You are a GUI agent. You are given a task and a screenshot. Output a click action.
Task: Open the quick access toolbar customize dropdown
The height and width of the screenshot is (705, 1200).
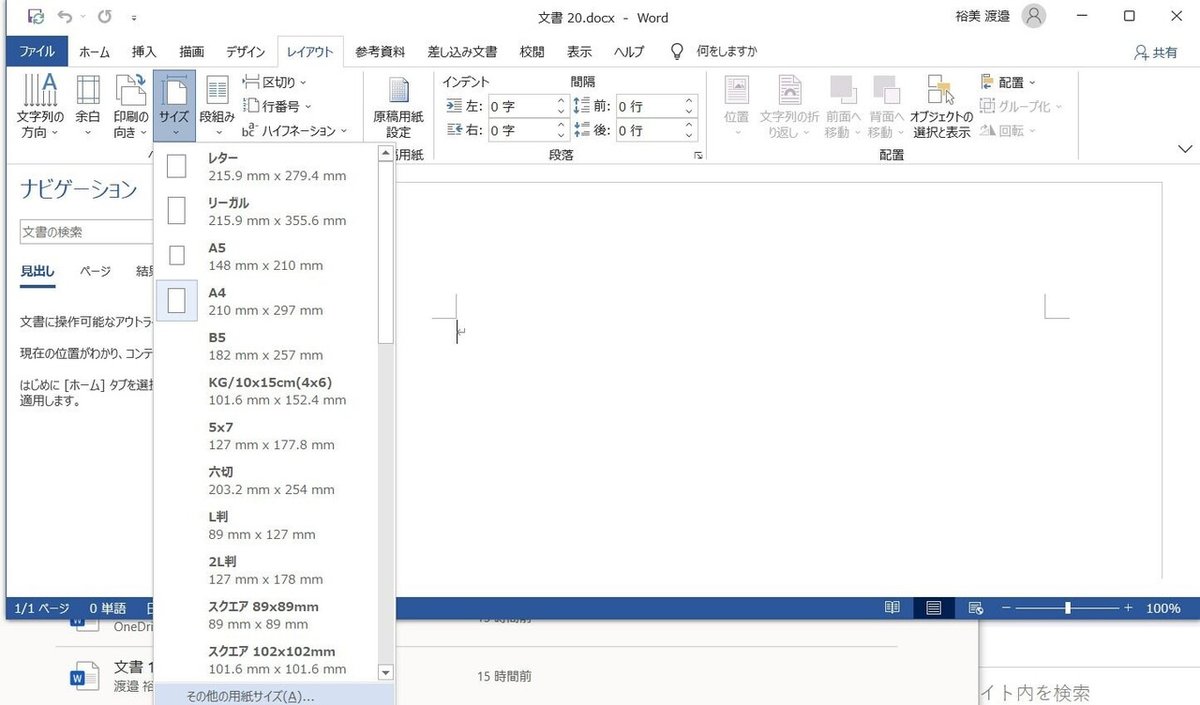pos(135,18)
